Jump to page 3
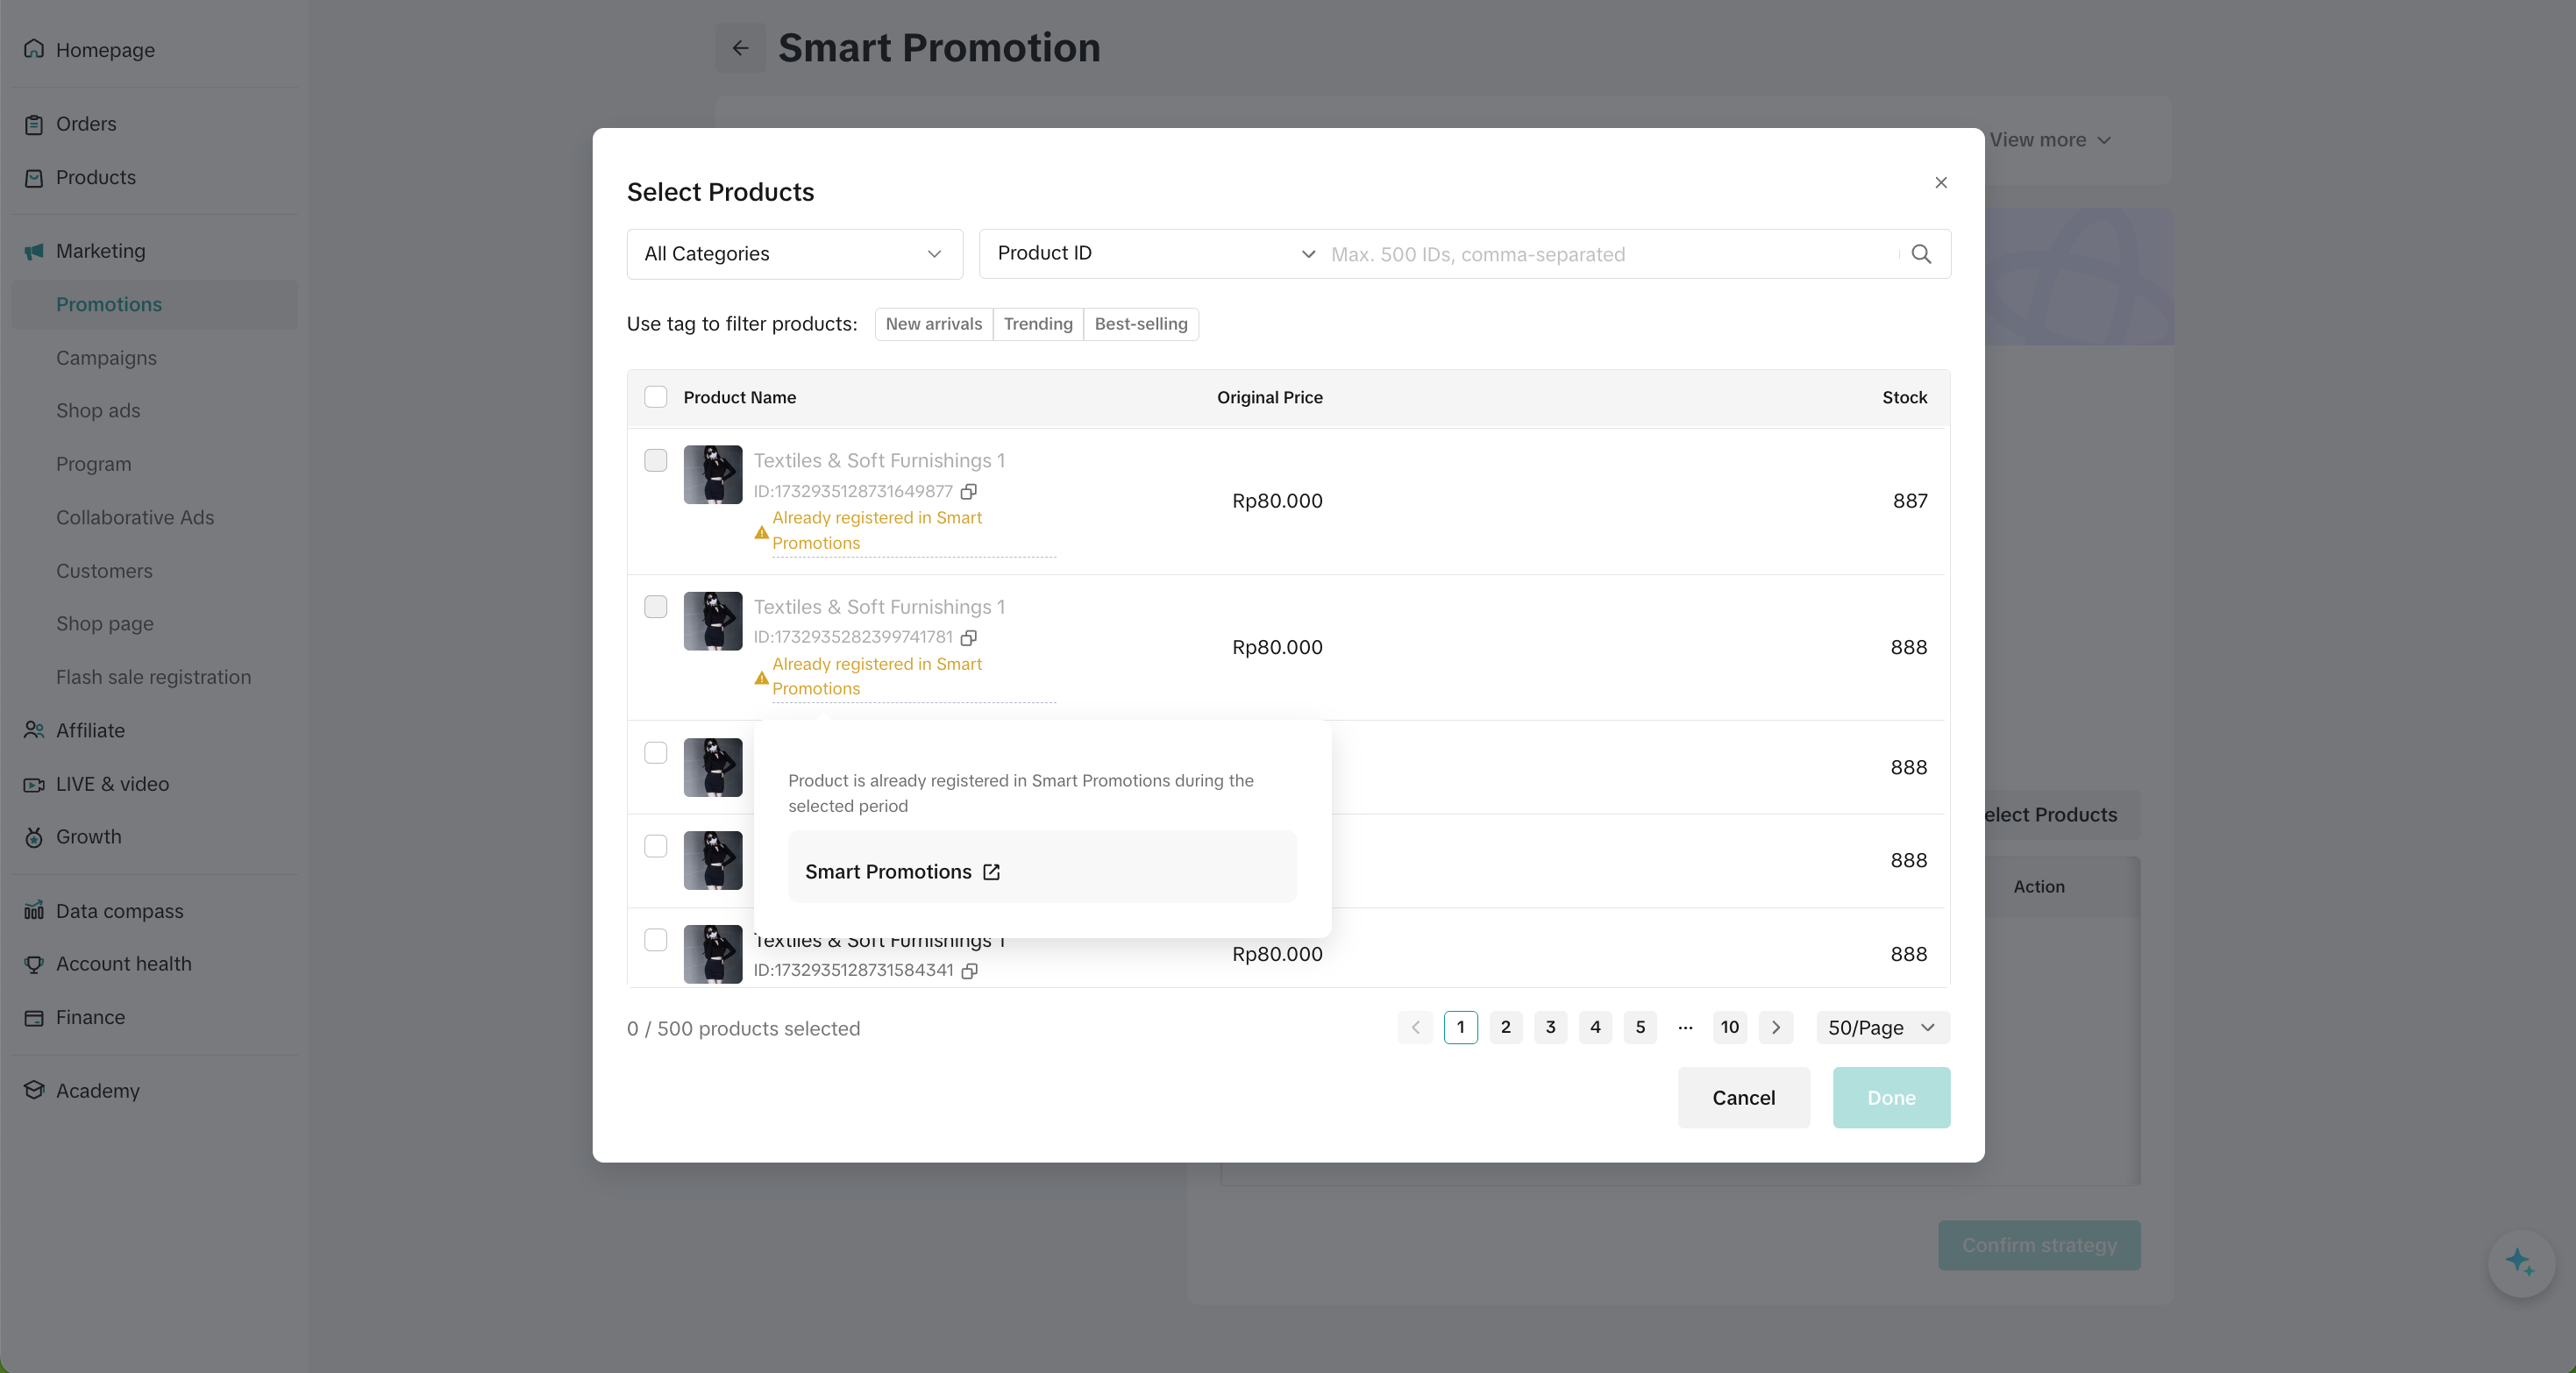 (1550, 1027)
